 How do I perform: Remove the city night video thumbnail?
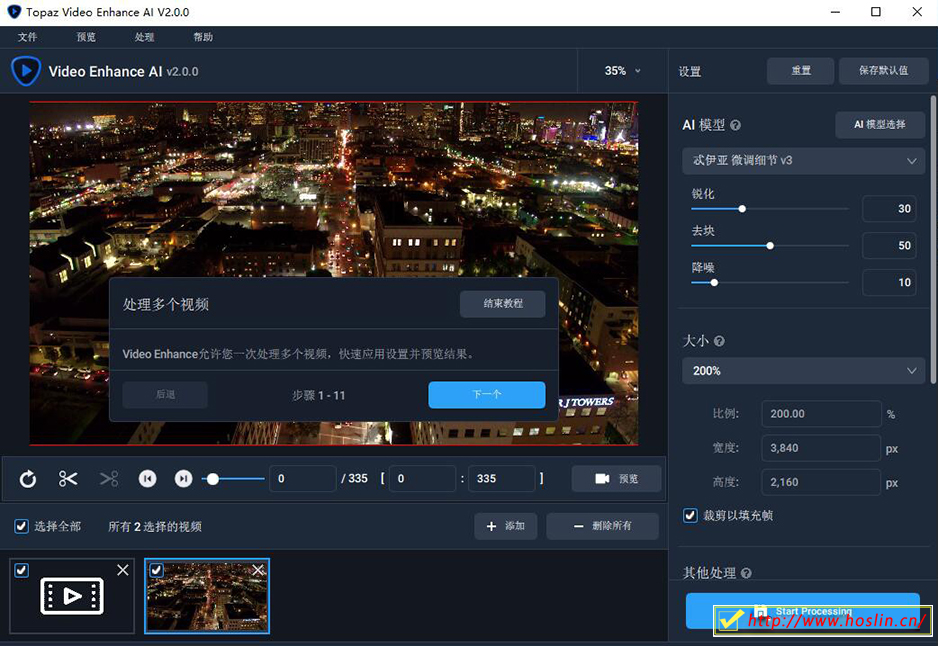[258, 570]
